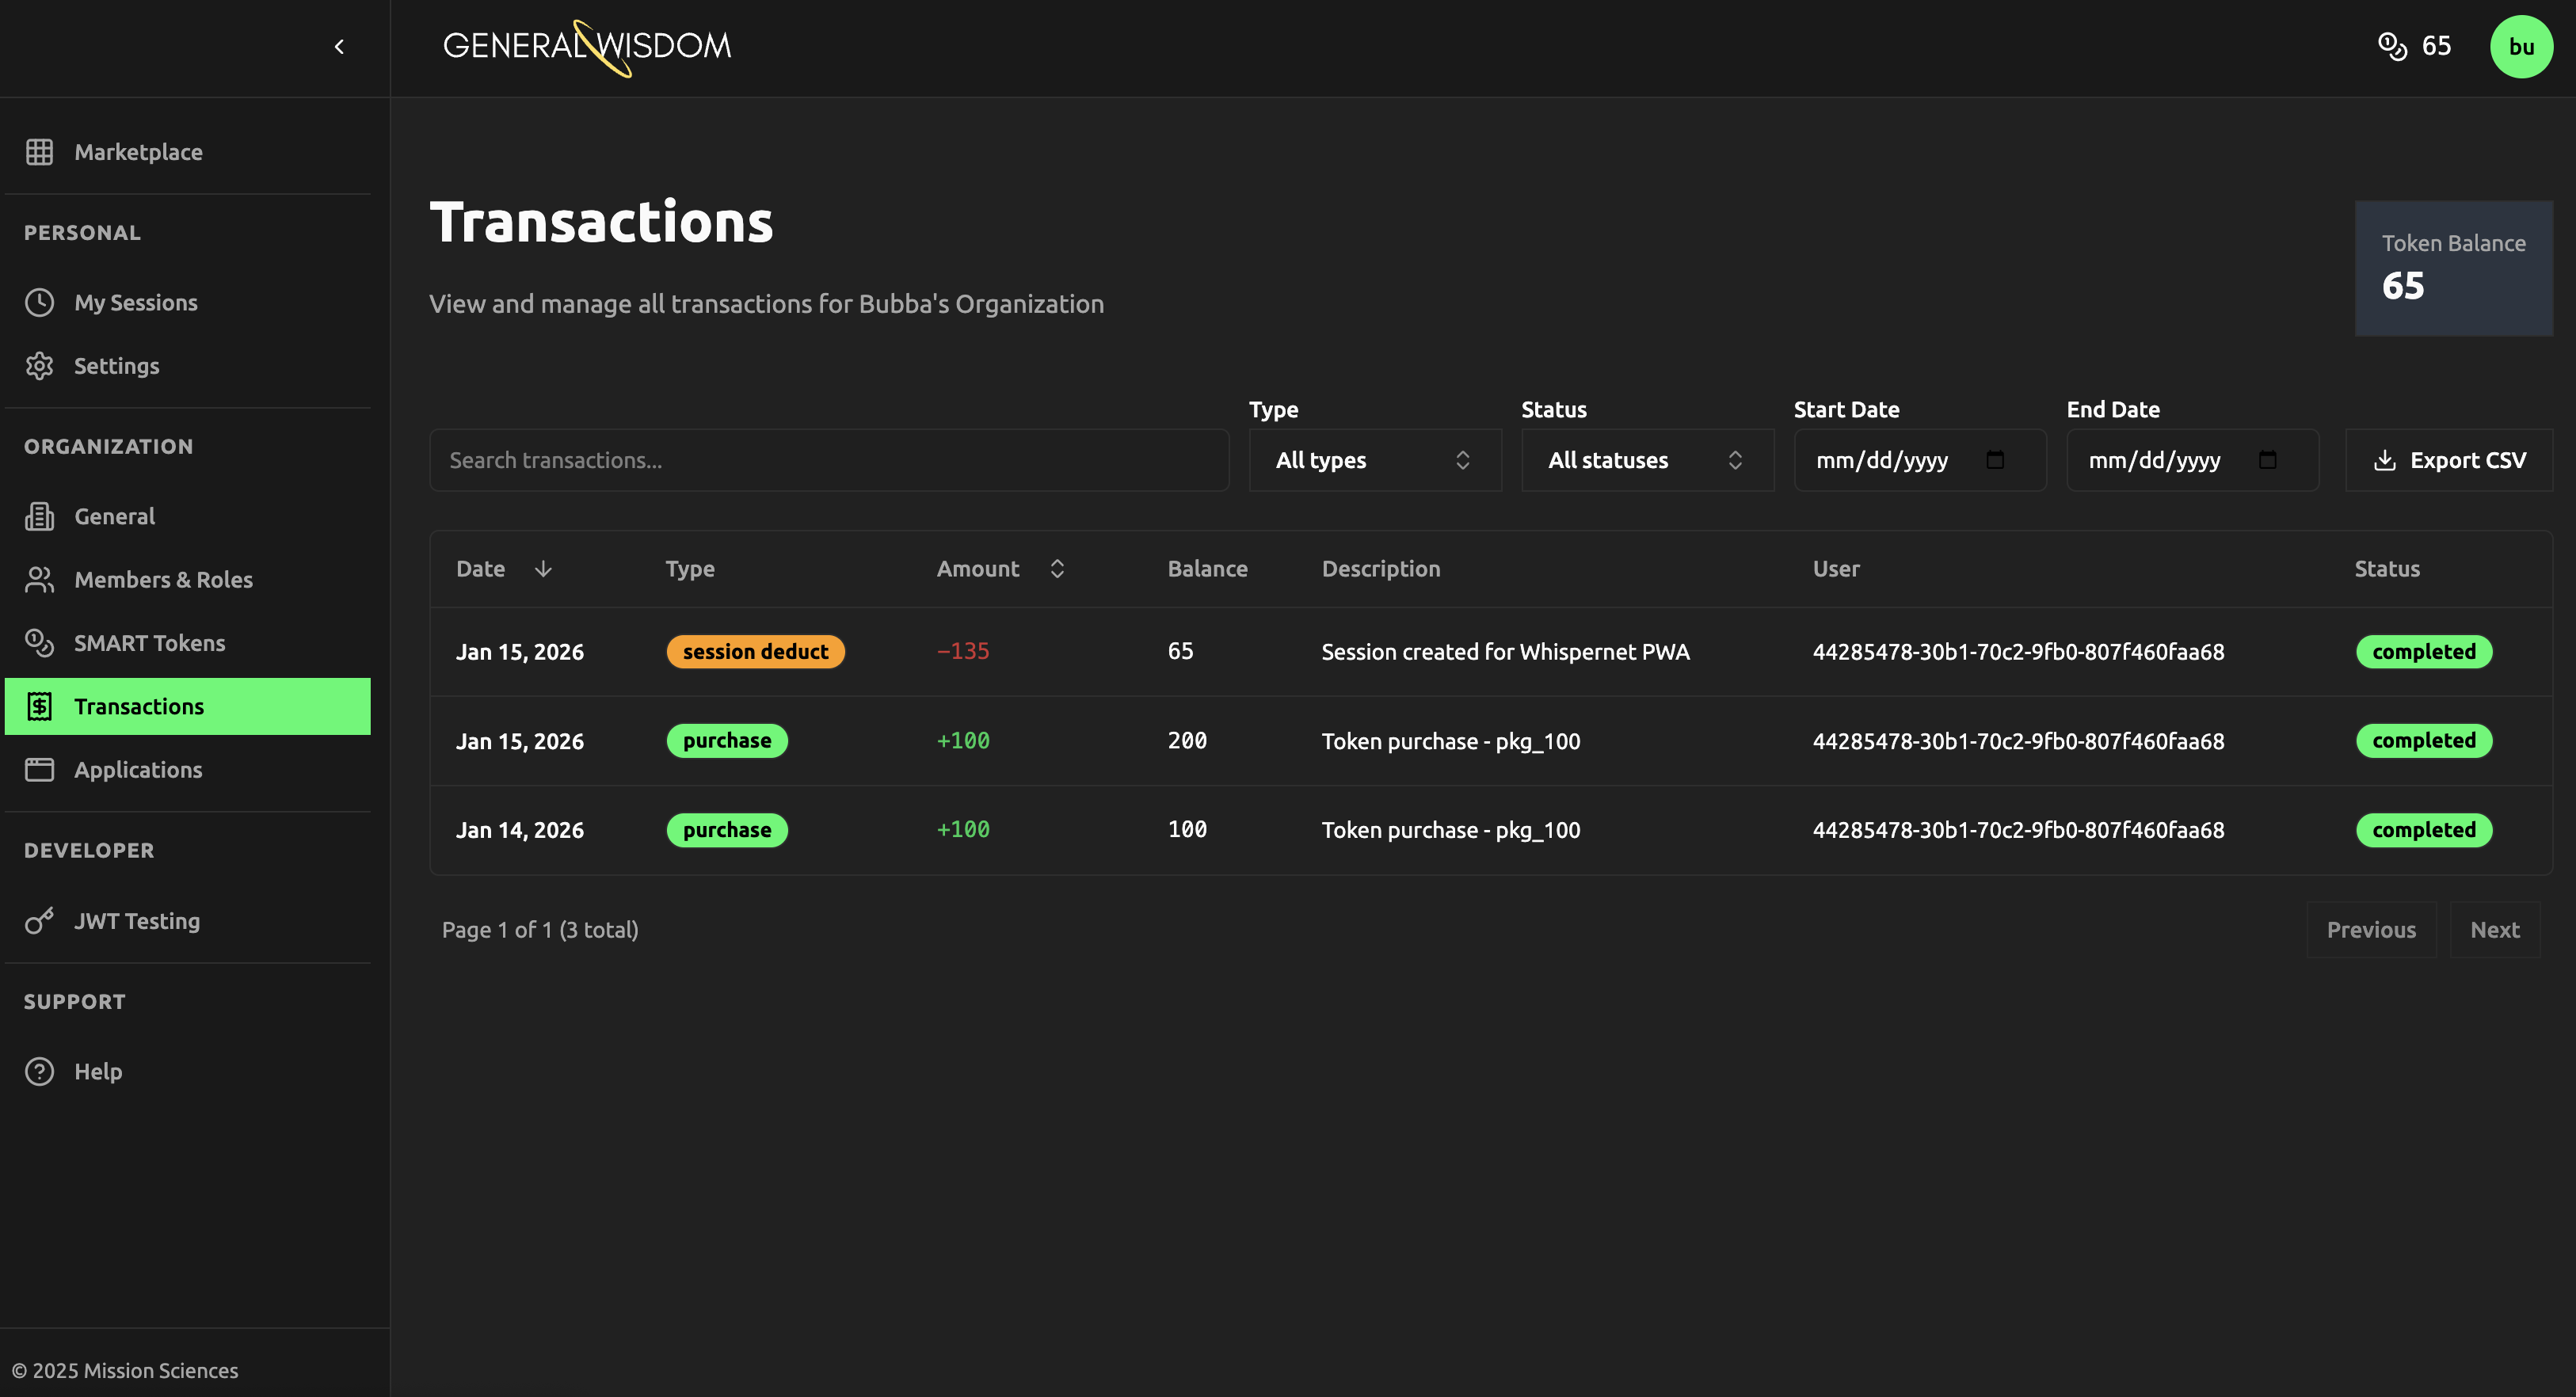The width and height of the screenshot is (2576, 1397).
Task: Click the User column header
Action: pyautogui.click(x=1836, y=569)
